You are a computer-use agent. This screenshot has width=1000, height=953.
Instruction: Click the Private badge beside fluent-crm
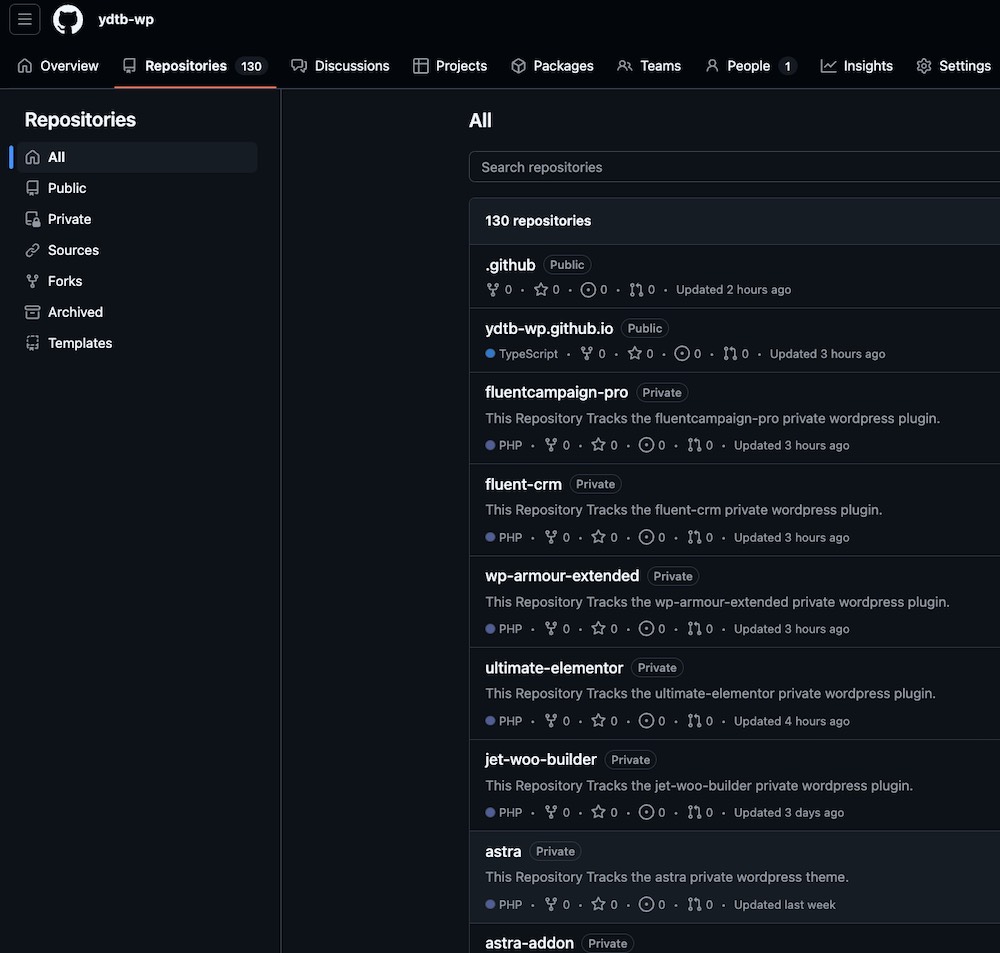click(596, 484)
